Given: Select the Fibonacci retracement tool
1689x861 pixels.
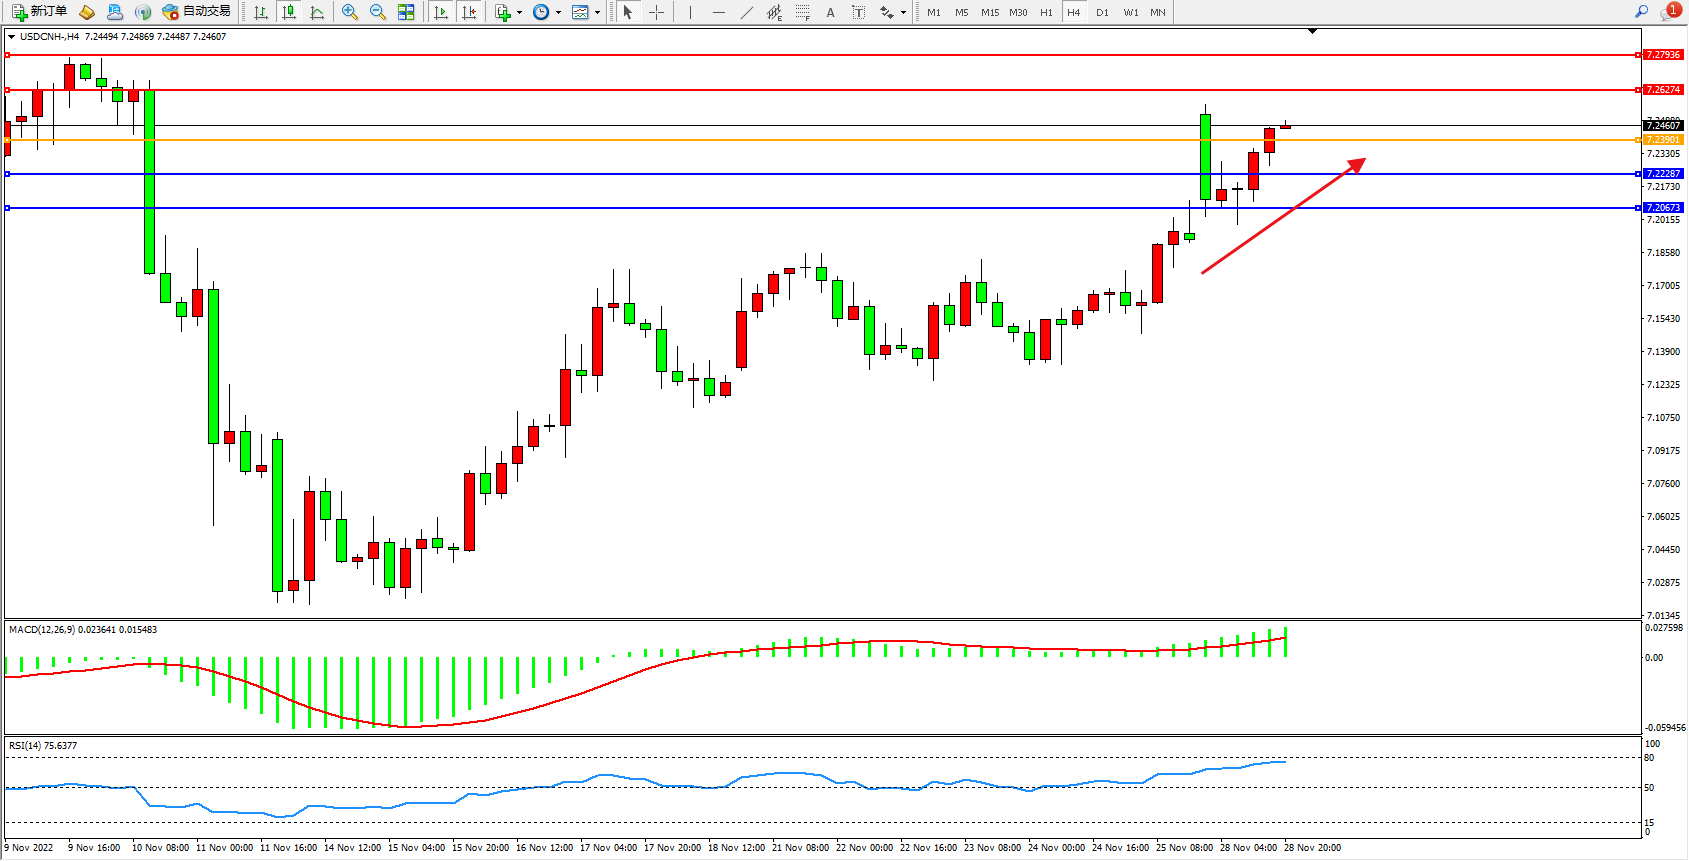Looking at the screenshot, I should click(x=803, y=12).
